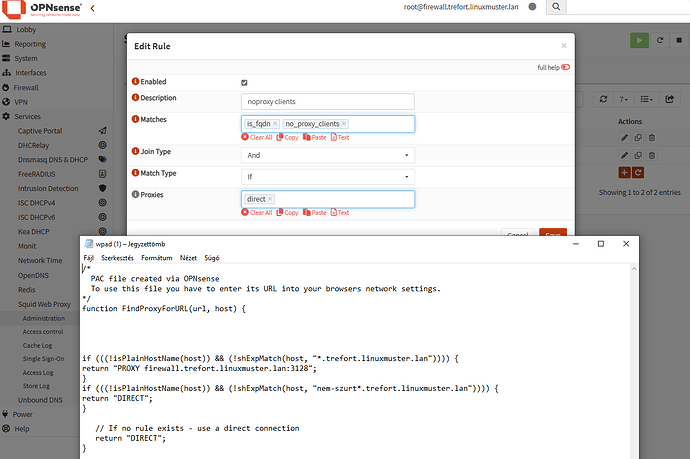Click Clear All under Matches

click(x=257, y=137)
